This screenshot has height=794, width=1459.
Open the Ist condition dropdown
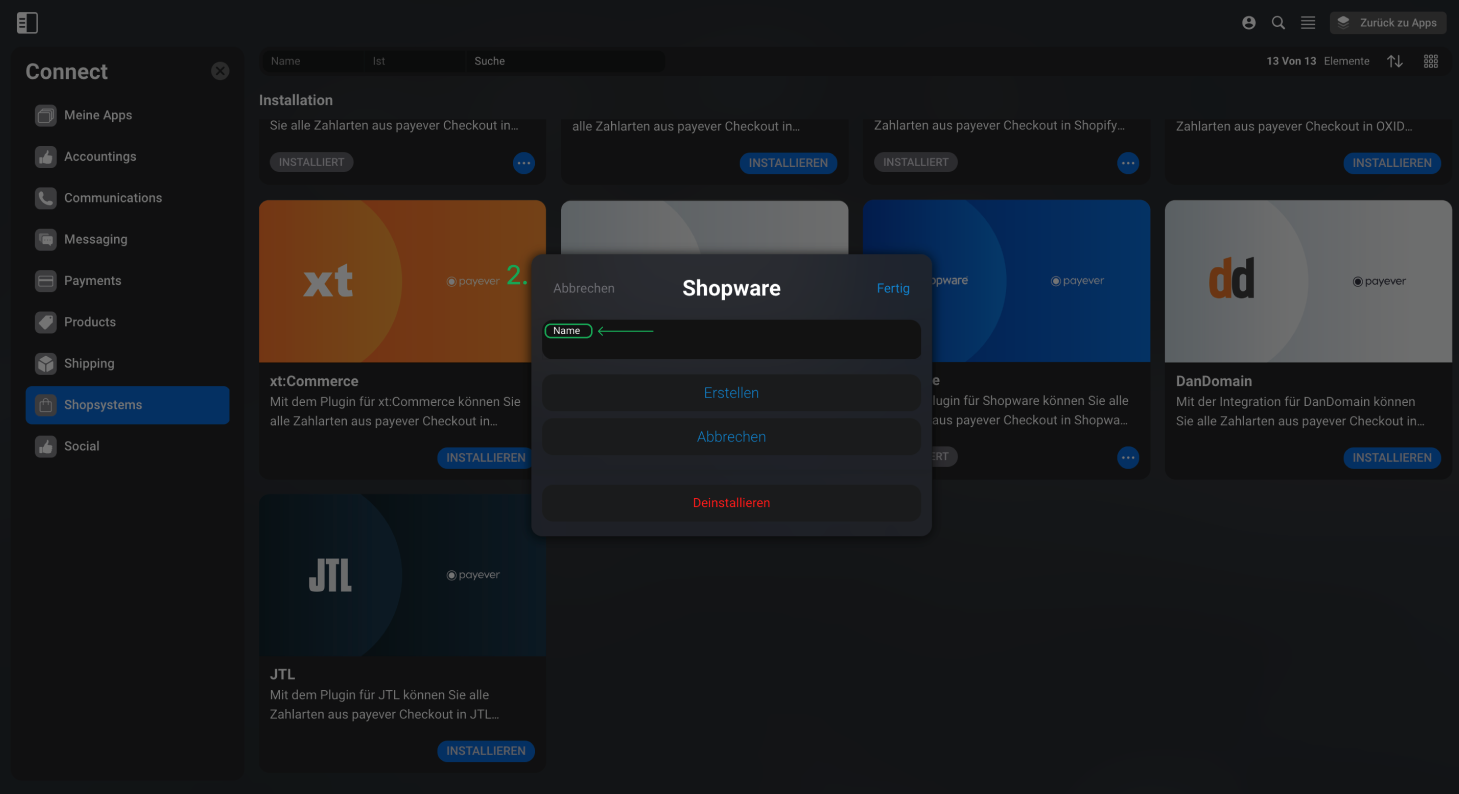pos(415,61)
